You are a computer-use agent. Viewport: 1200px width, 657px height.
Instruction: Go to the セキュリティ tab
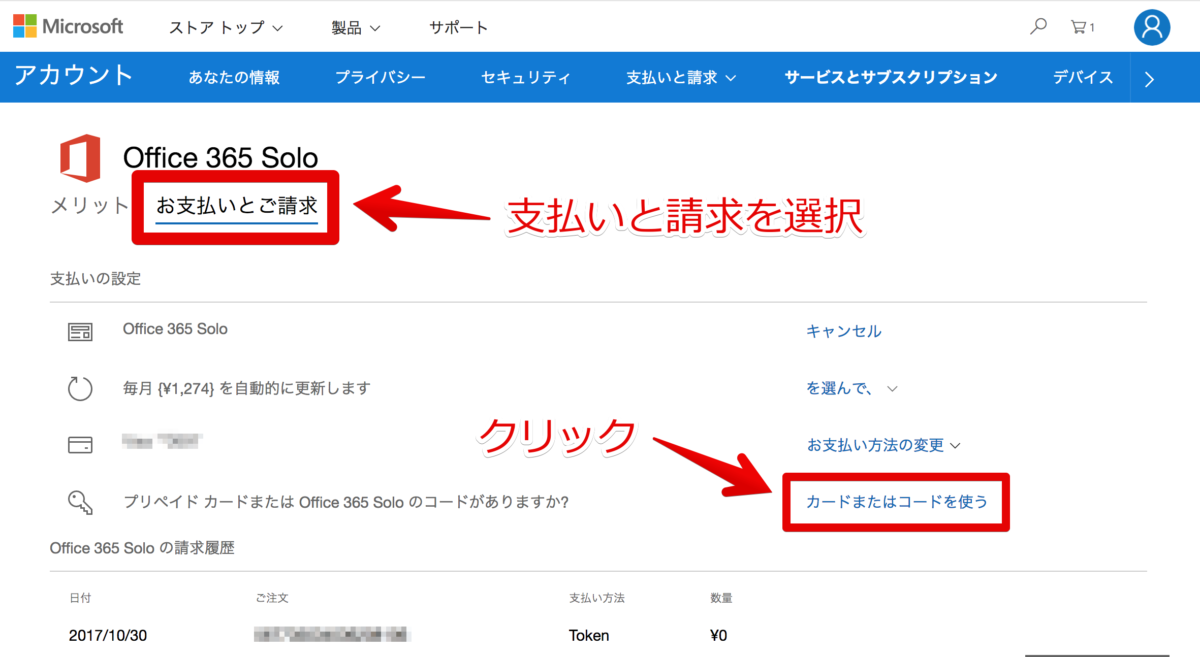[x=526, y=77]
